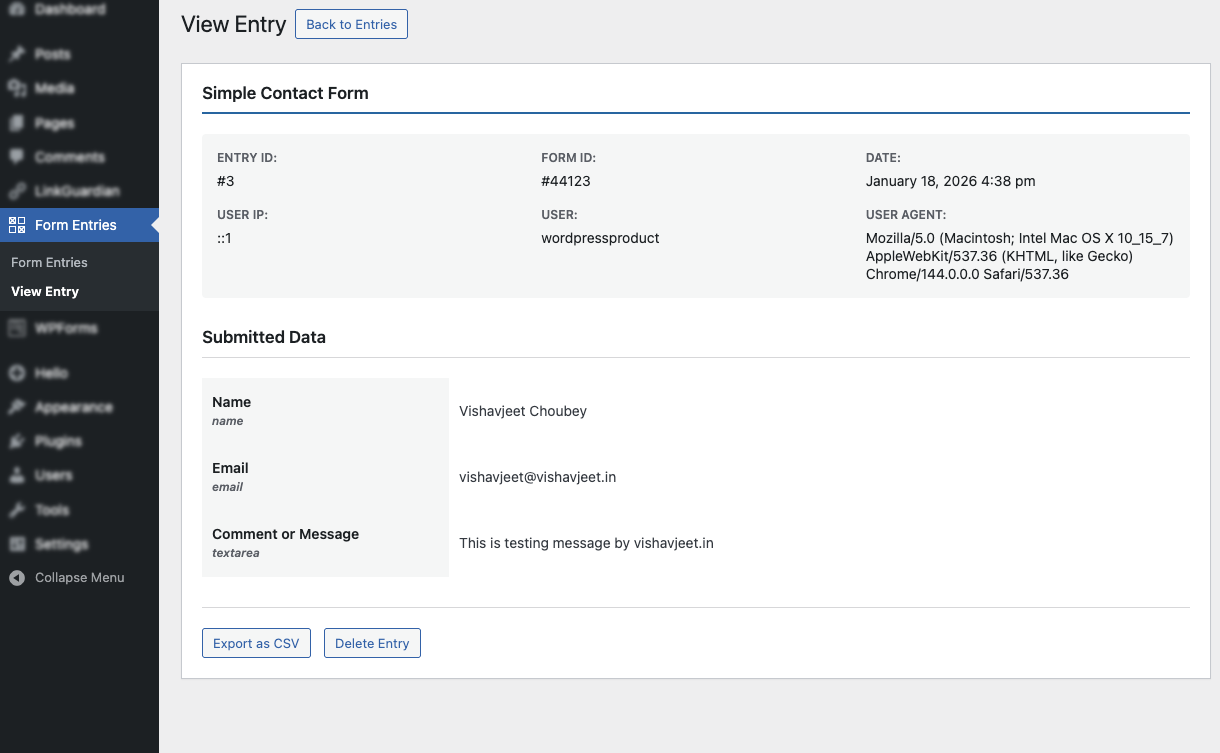
Task: Click the Media icon in the sidebar
Action: pyautogui.click(x=16, y=88)
